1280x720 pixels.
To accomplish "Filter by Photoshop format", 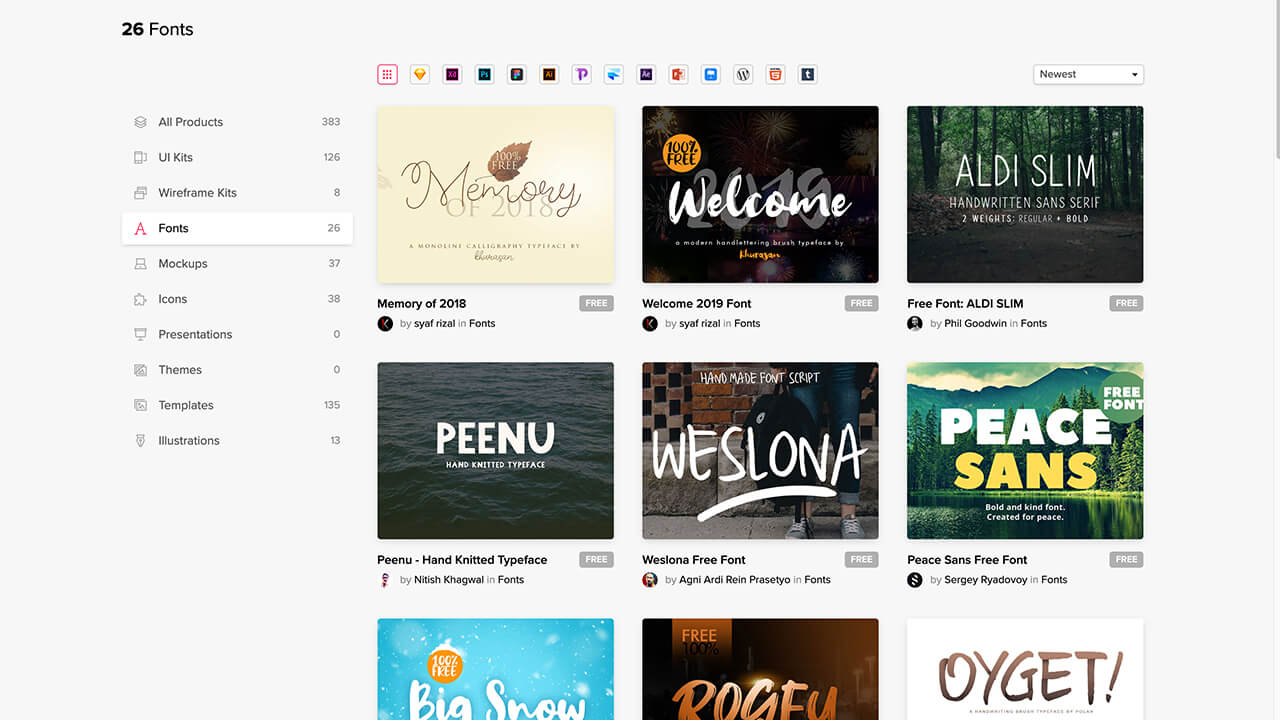I will [x=484, y=74].
